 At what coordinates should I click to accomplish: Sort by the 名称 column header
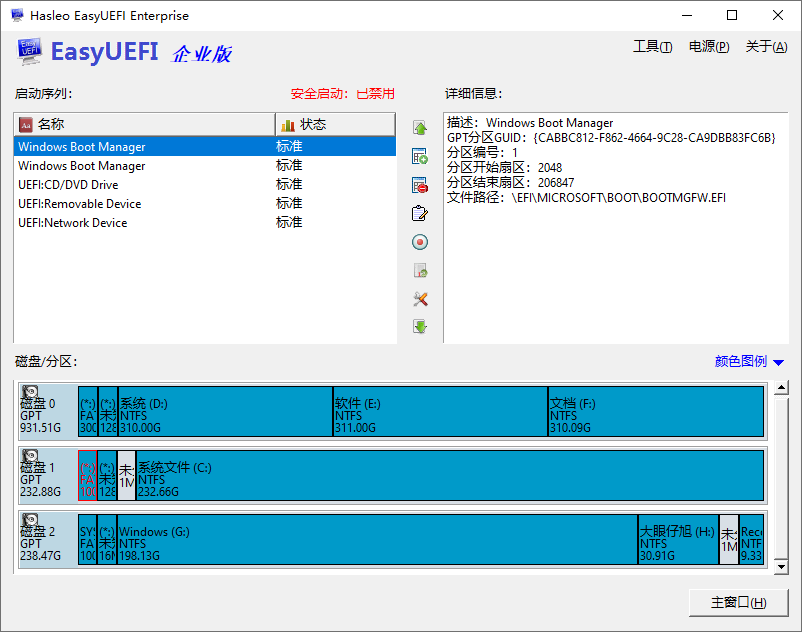(x=145, y=124)
